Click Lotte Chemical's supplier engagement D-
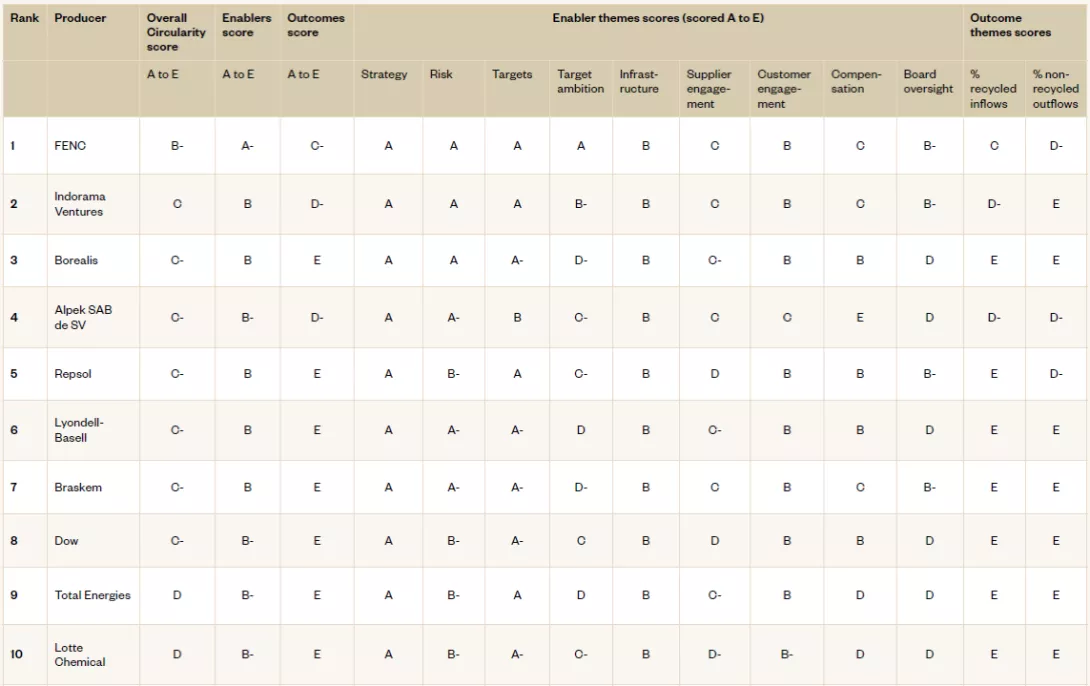This screenshot has height=686, width=1090. pyautogui.click(x=715, y=655)
